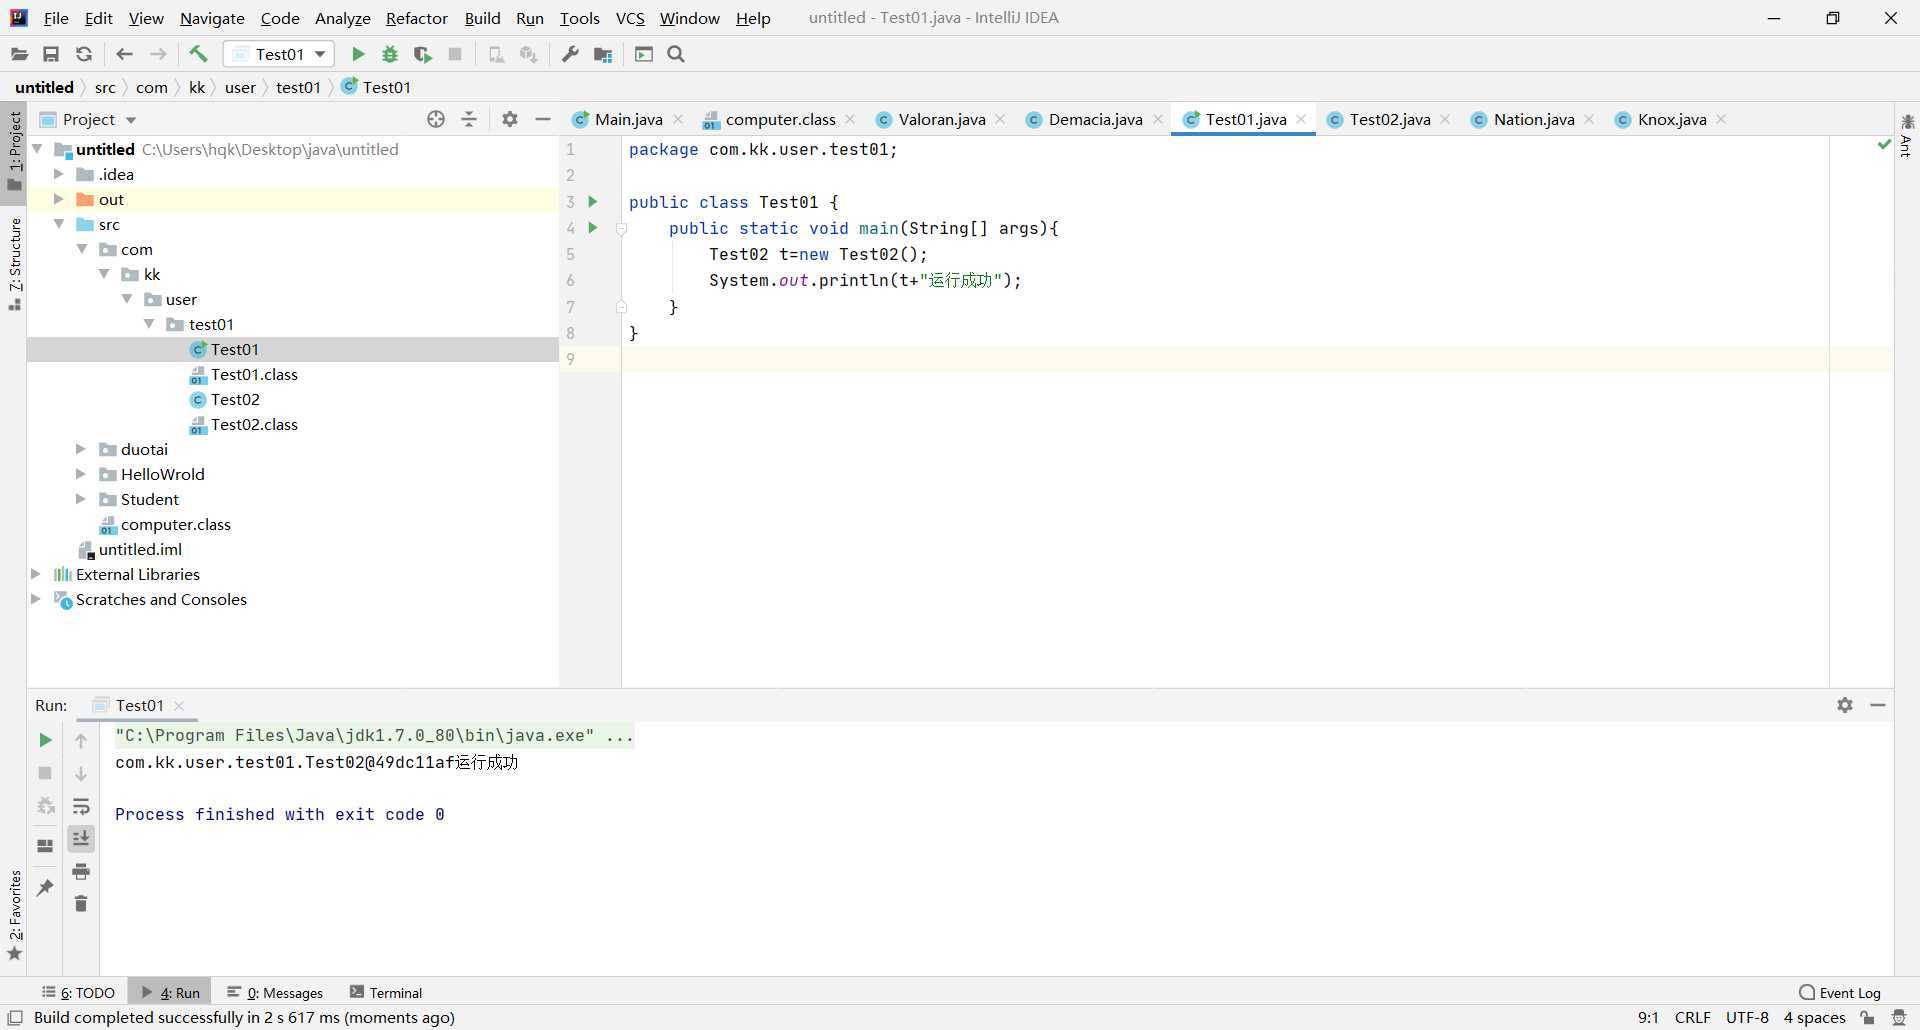Restore layout icon in Run panel

coord(45,845)
